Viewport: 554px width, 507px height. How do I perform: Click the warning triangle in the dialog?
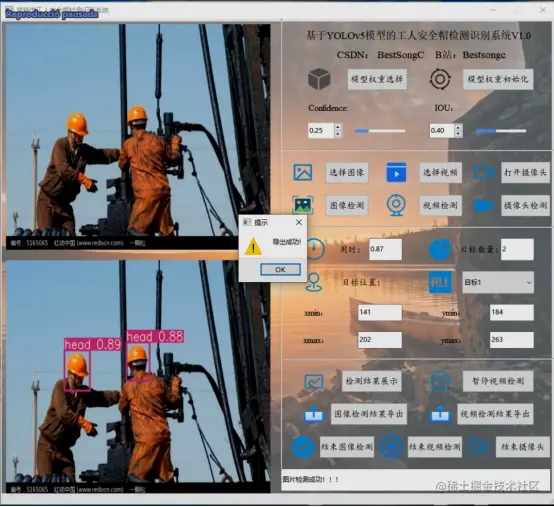(253, 247)
